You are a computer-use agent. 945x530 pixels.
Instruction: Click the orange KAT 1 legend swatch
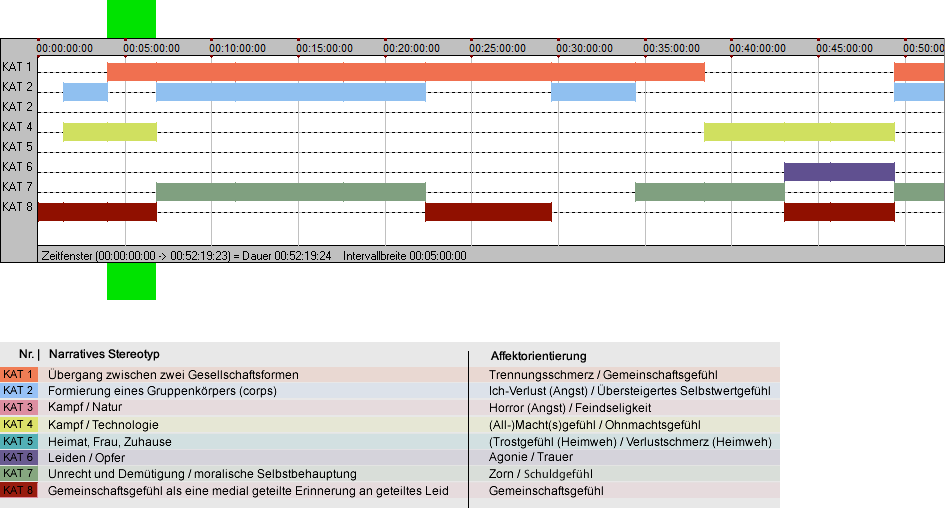click(x=19, y=374)
